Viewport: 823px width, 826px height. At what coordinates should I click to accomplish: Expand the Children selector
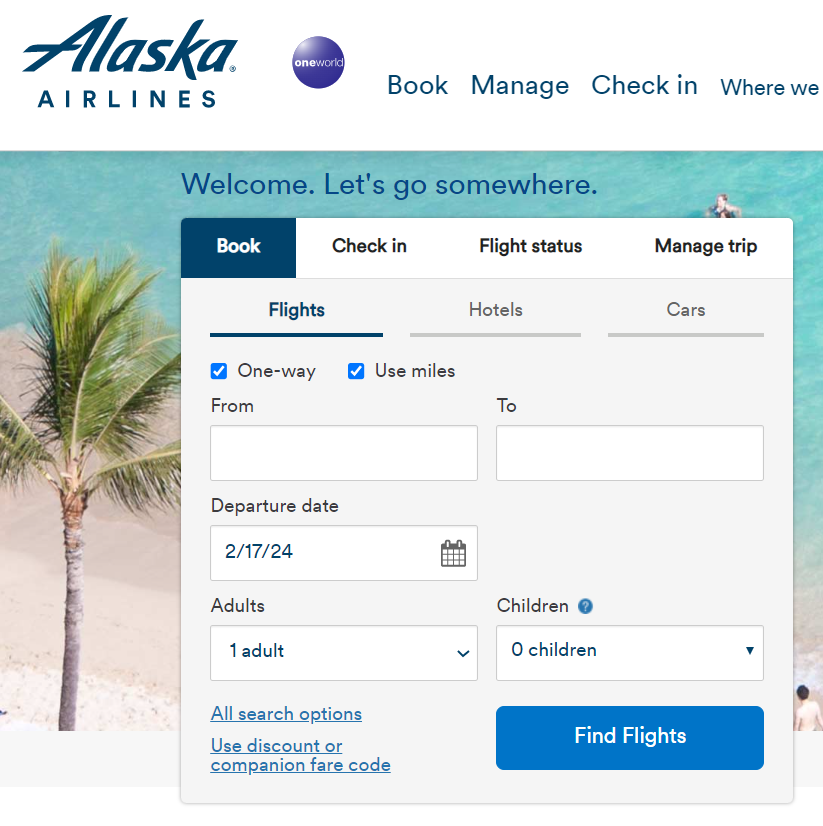point(629,652)
